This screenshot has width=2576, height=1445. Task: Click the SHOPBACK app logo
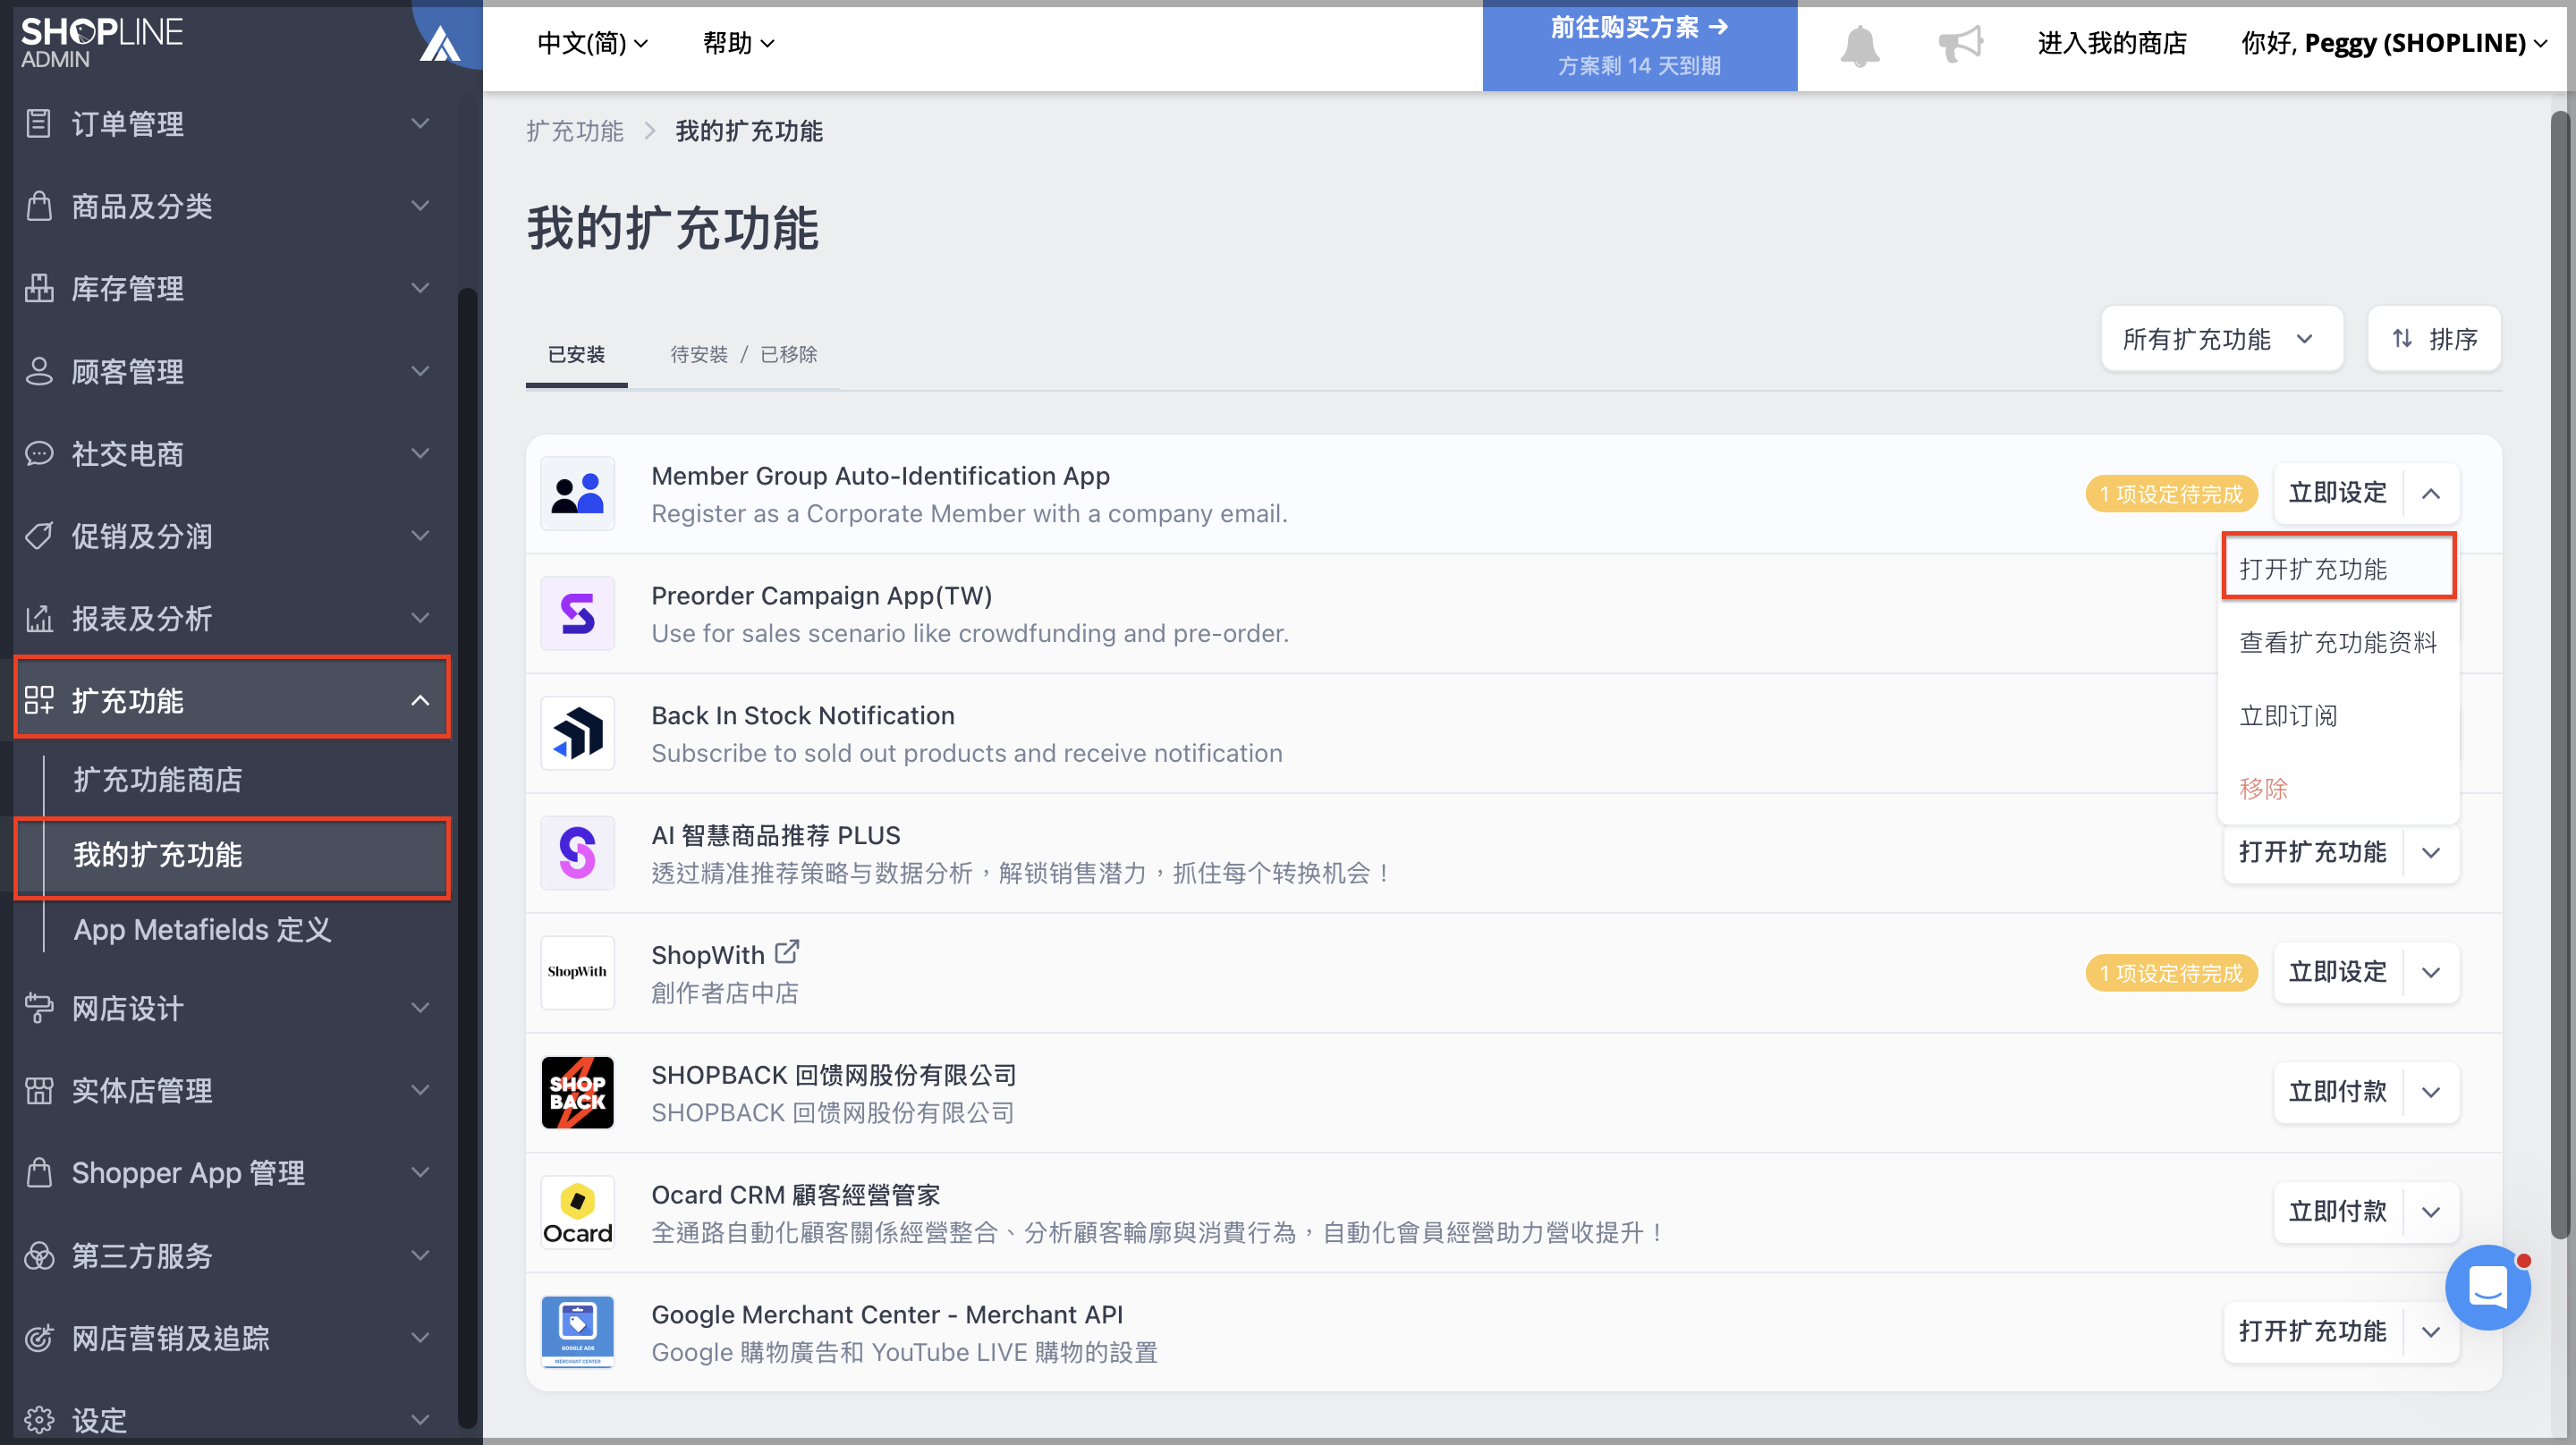[578, 1092]
